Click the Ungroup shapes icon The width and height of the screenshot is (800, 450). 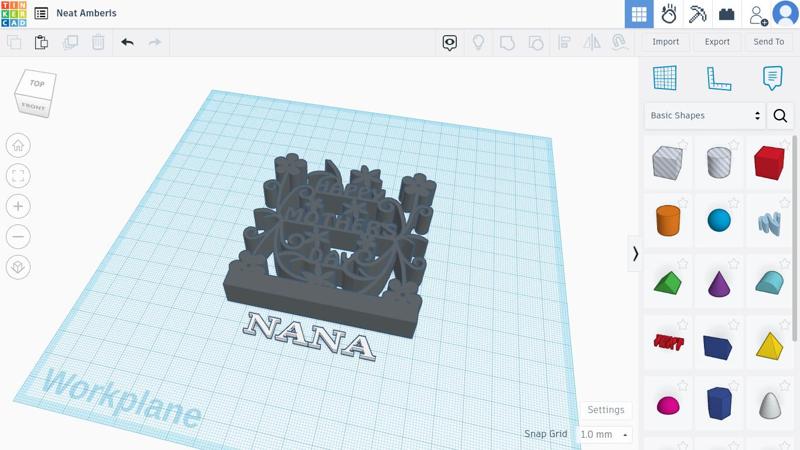pyautogui.click(x=536, y=43)
